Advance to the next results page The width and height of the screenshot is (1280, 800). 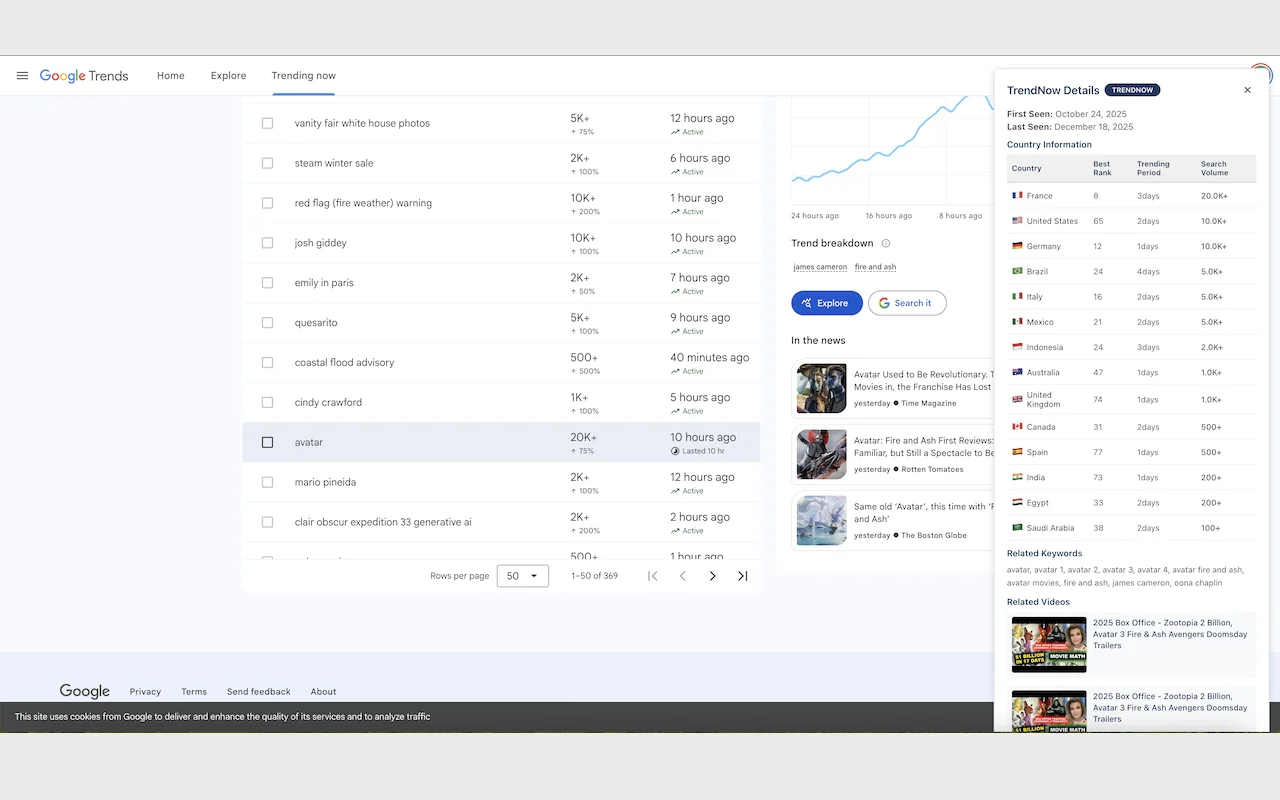click(x=712, y=576)
